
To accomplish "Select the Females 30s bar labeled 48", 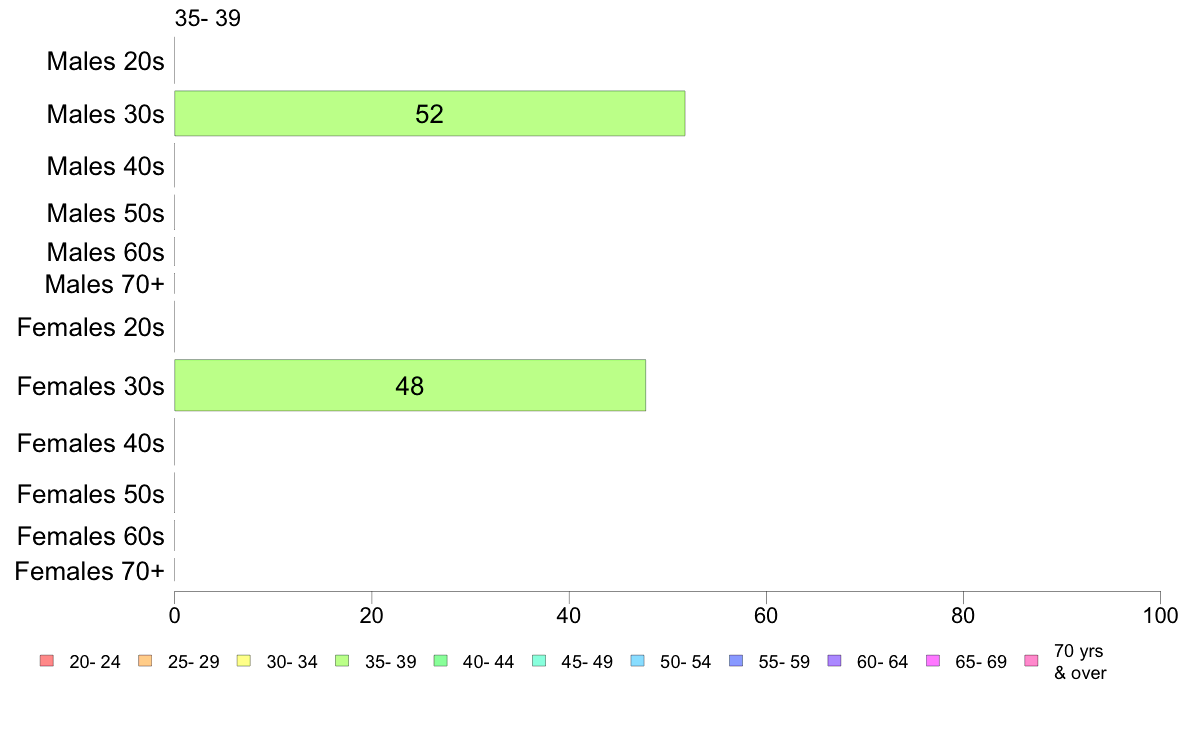I will point(410,385).
